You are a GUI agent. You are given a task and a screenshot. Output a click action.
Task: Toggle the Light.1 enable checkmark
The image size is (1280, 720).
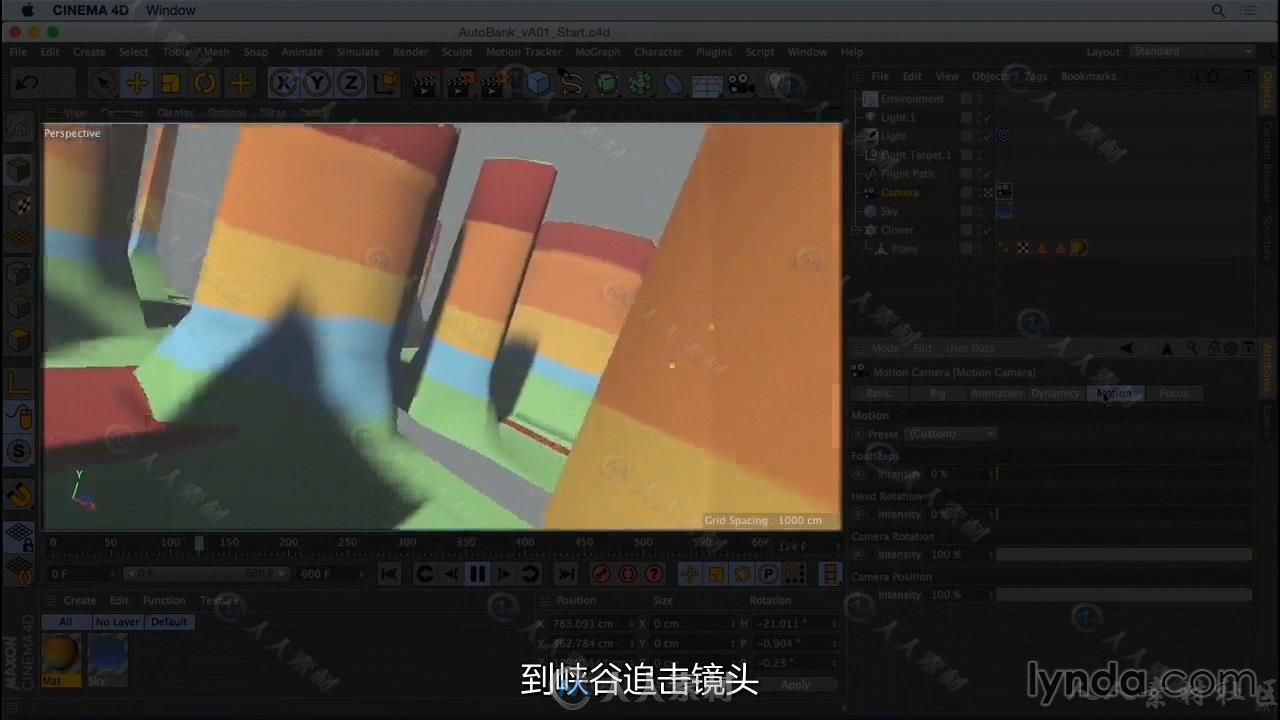pos(988,118)
